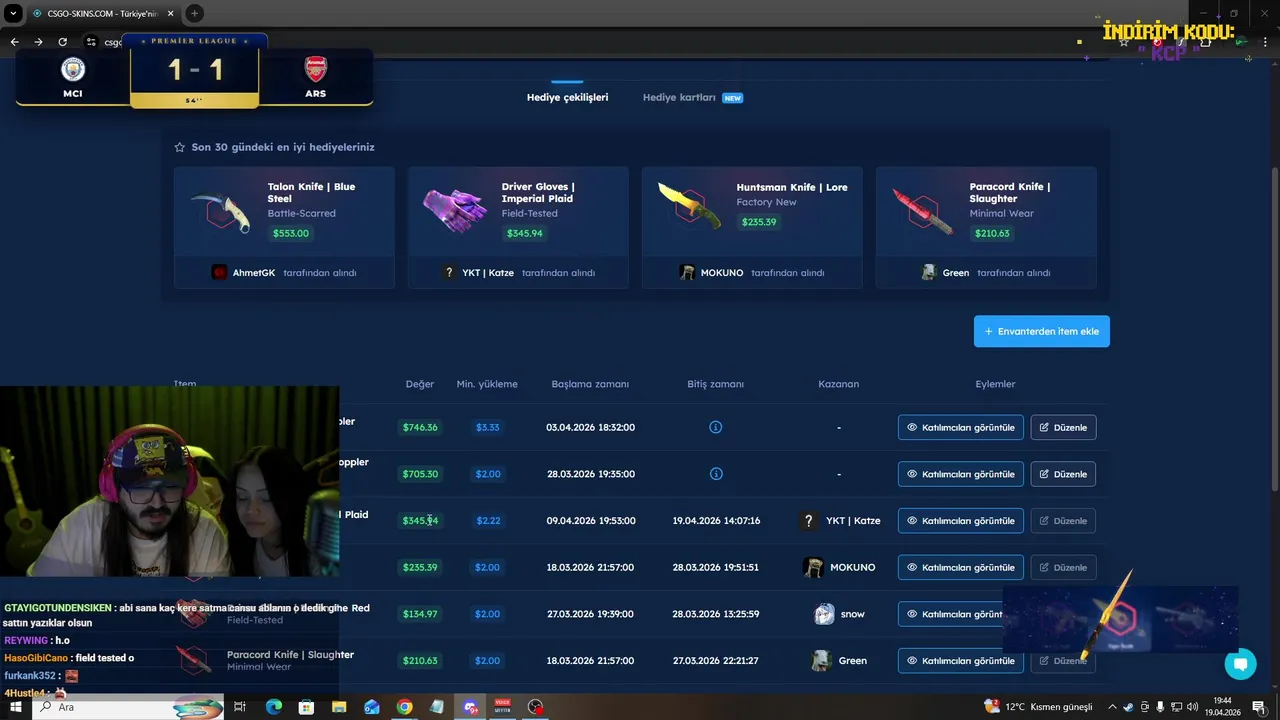Click Envanterden item ekle button

click(x=1042, y=331)
